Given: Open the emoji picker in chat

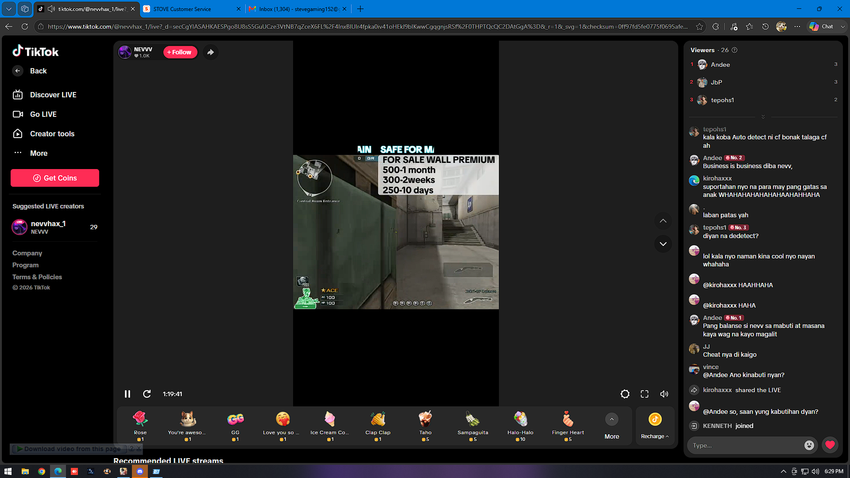Looking at the screenshot, I should [809, 445].
